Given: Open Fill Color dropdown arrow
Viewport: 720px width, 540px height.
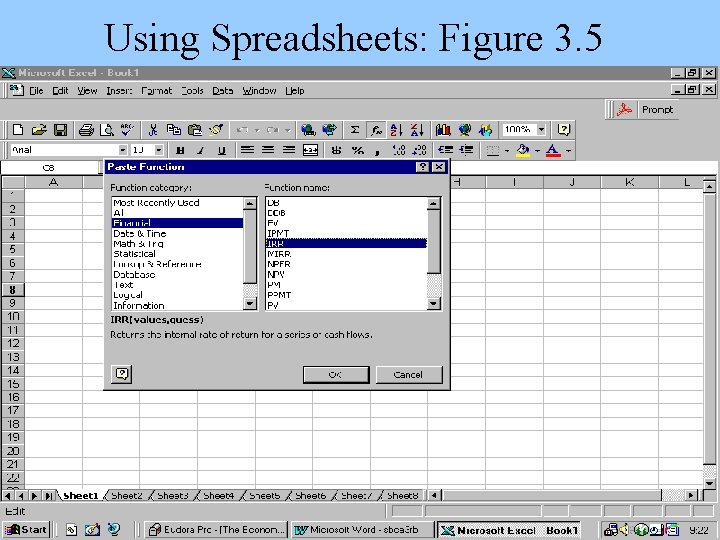Looking at the screenshot, I should coord(537,151).
